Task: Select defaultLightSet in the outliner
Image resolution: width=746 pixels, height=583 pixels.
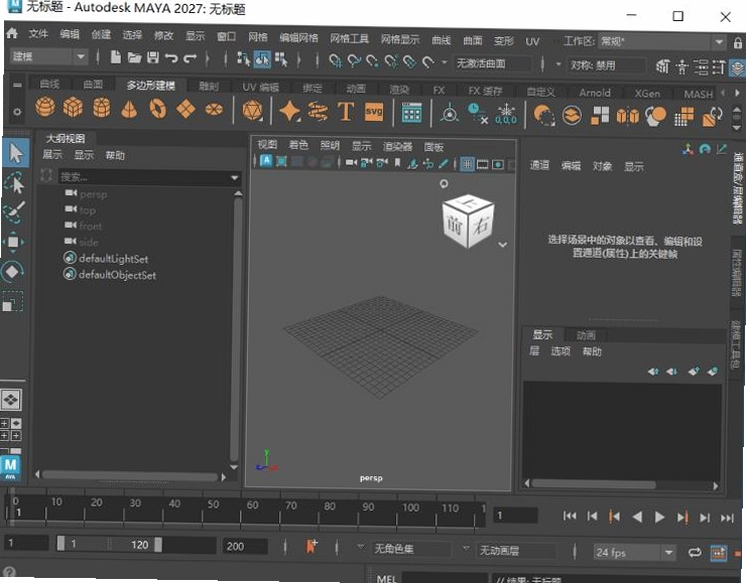Action: [113, 259]
